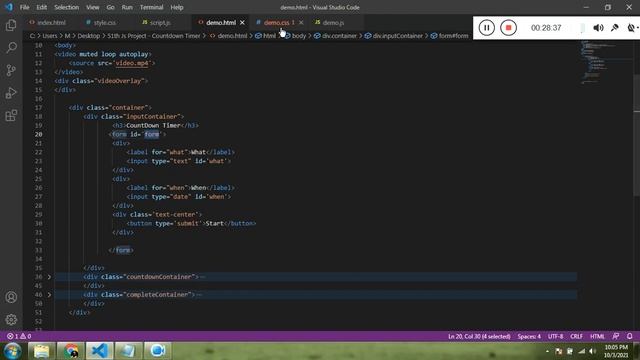This screenshot has height=360, width=640.
Task: Change indentation via Spaces: 4
Action: (x=529, y=336)
